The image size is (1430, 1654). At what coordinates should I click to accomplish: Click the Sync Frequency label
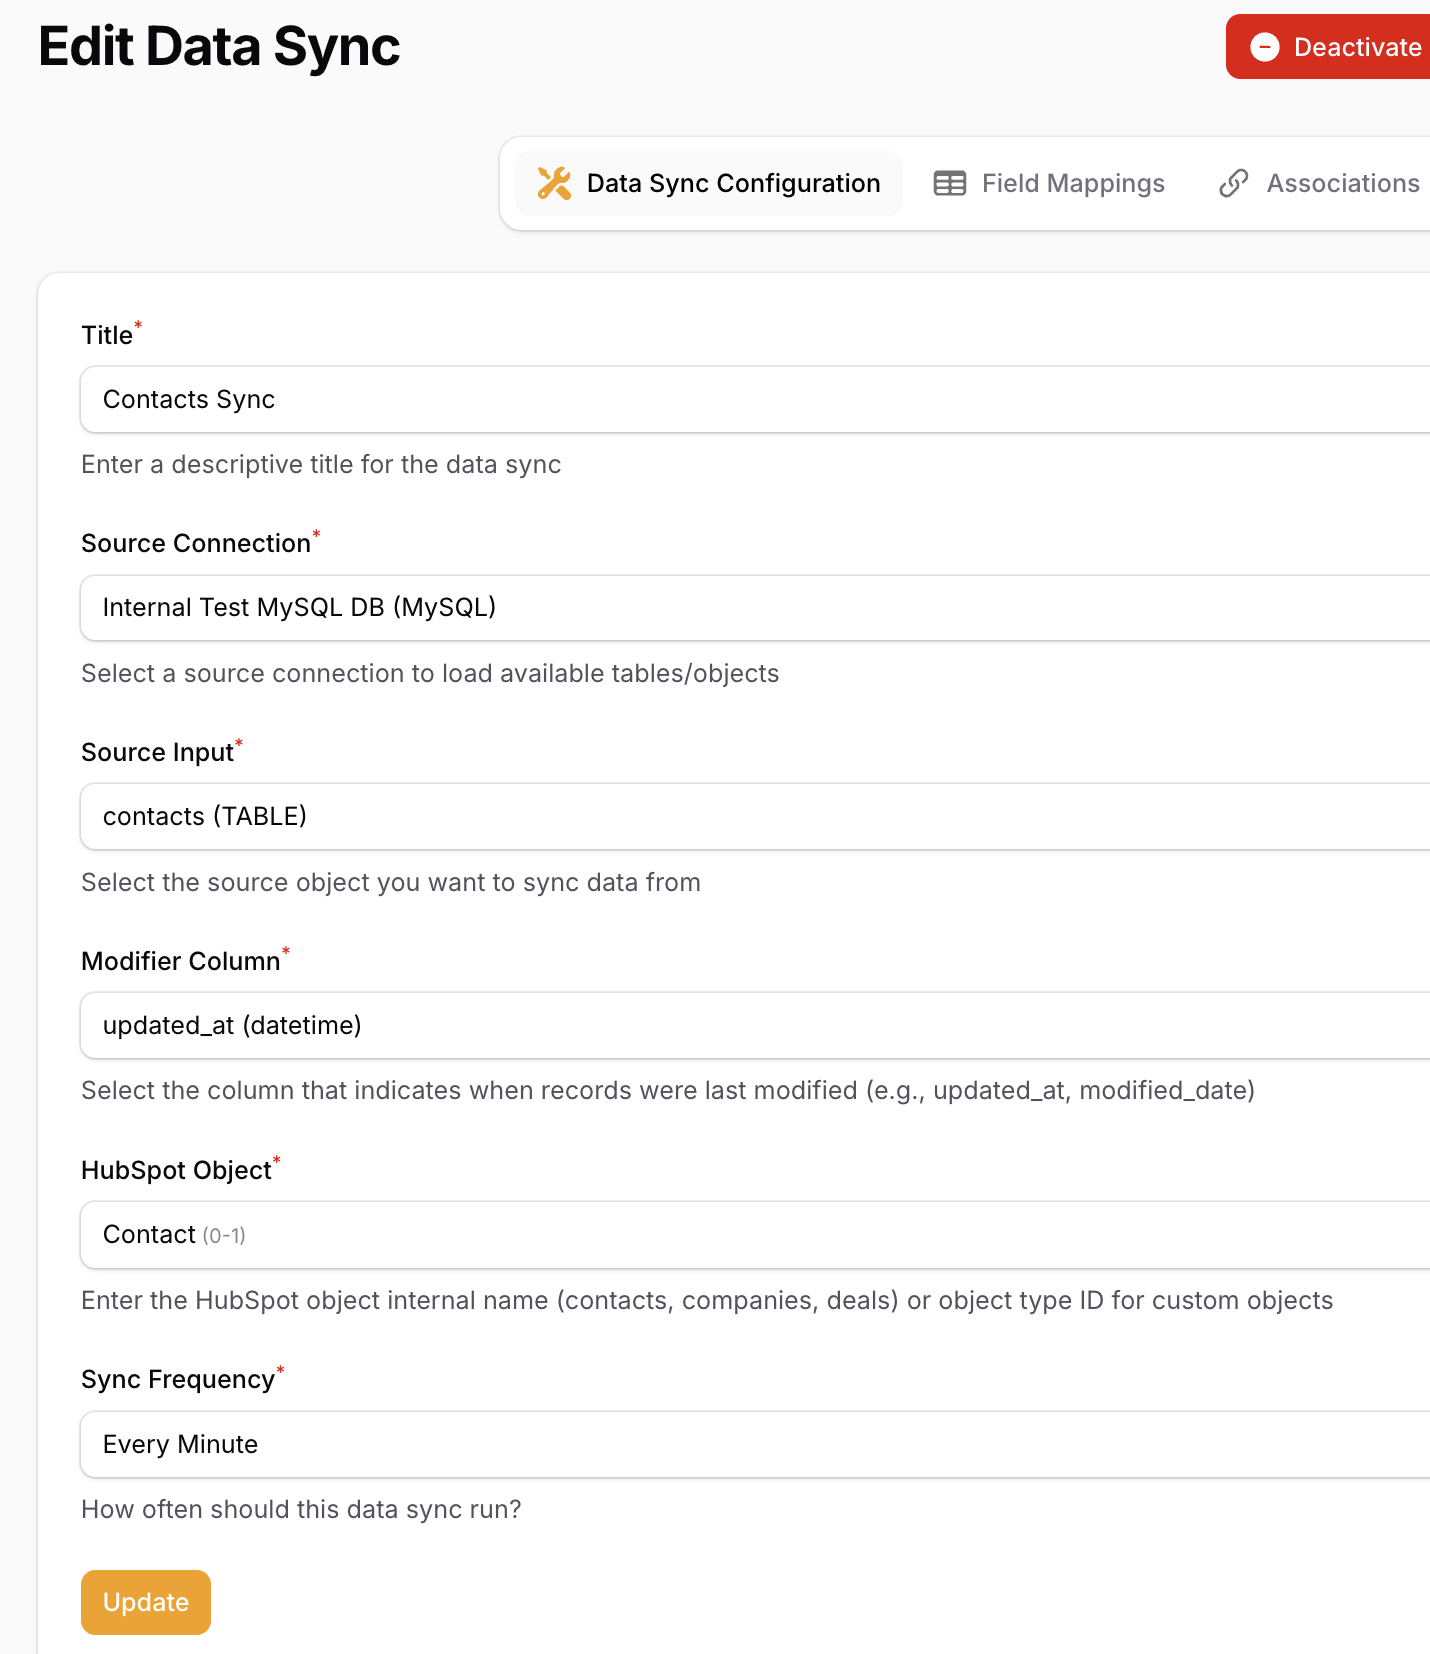point(178,1379)
